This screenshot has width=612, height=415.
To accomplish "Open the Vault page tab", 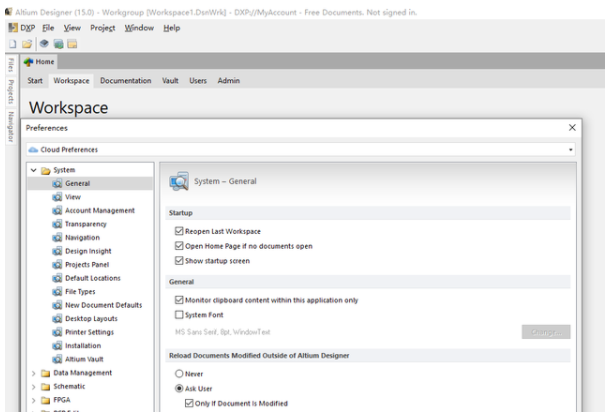I will [170, 81].
